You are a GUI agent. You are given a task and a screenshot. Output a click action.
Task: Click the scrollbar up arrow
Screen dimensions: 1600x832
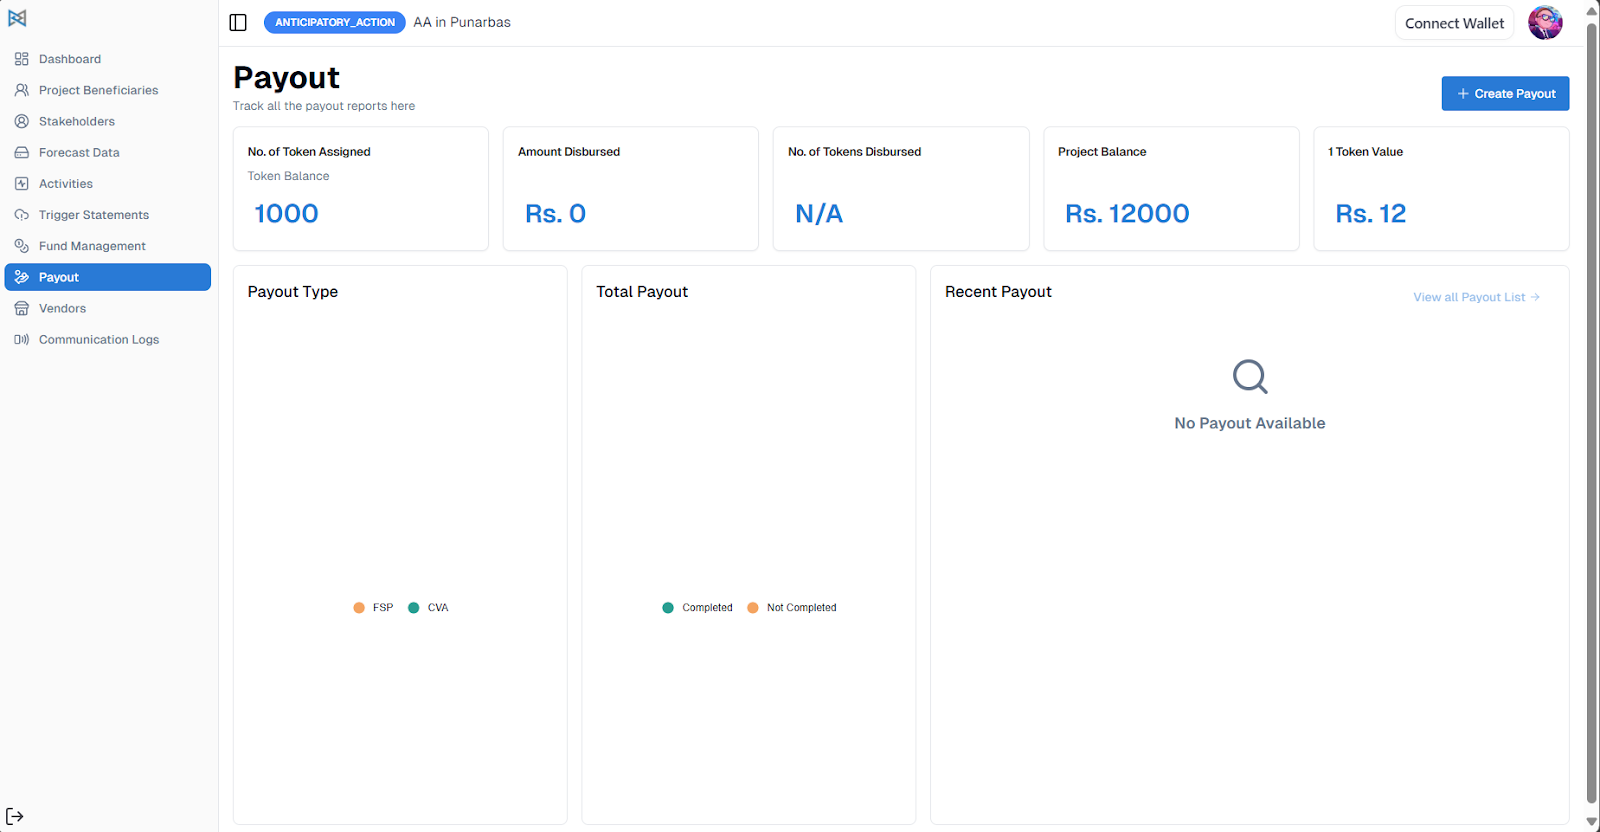click(x=1592, y=11)
